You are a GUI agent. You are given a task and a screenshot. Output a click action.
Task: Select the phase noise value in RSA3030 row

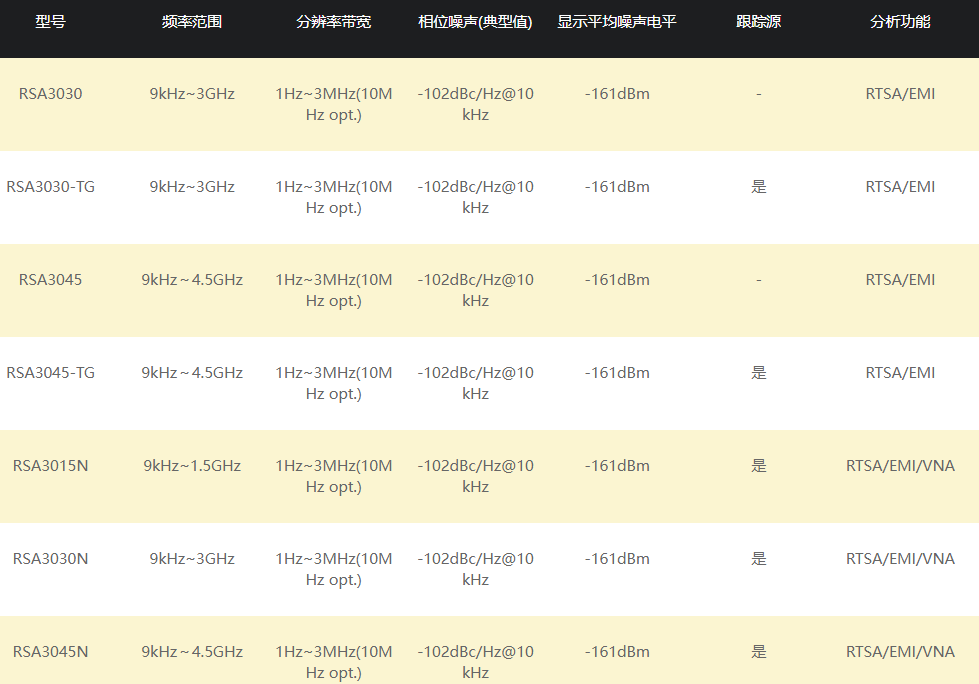[x=475, y=104]
